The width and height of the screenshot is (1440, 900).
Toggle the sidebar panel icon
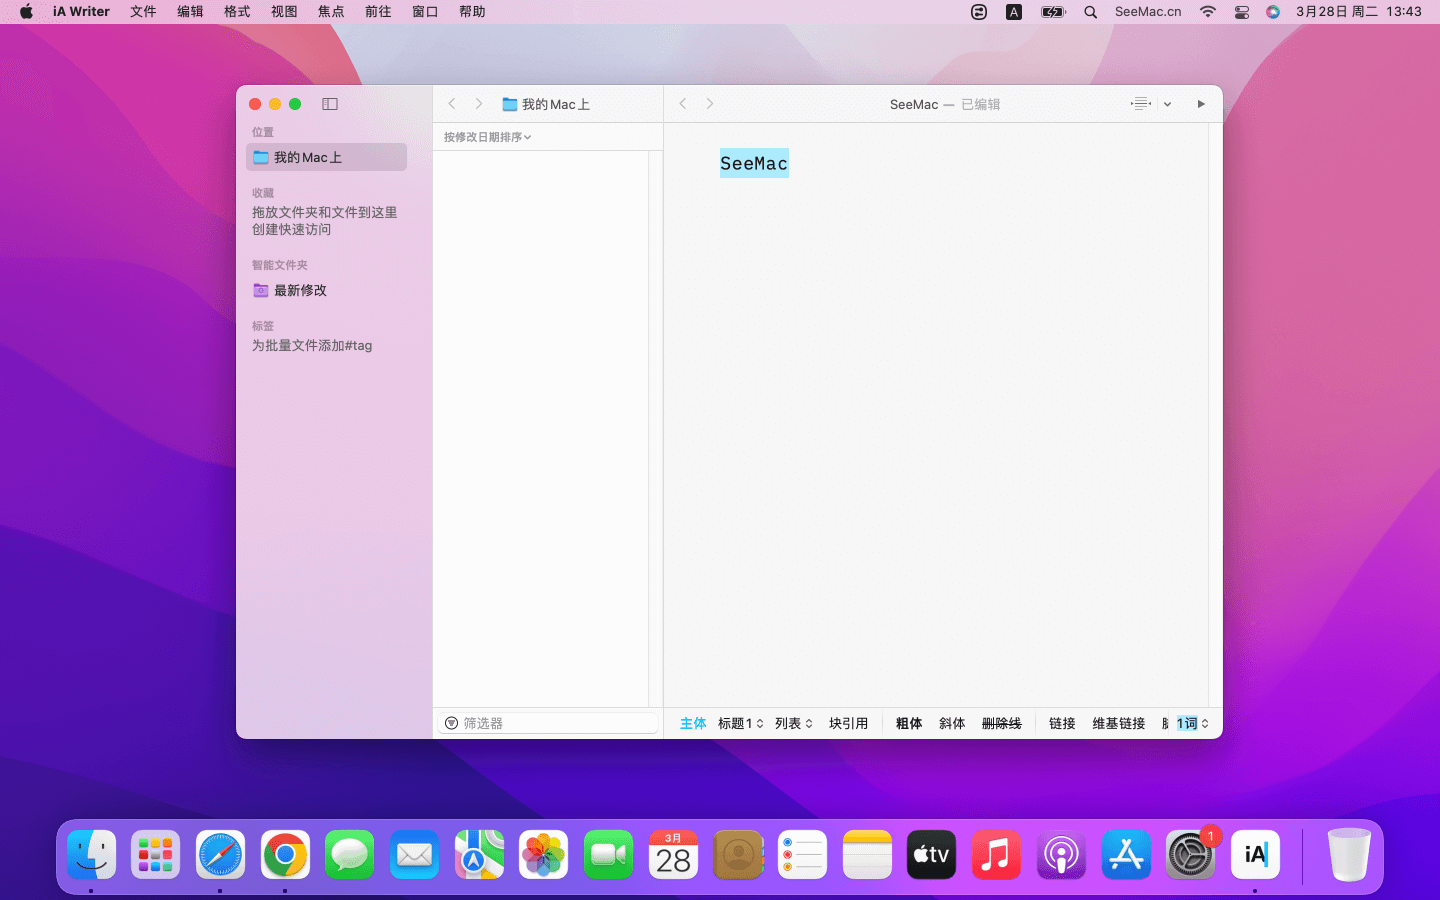(330, 104)
